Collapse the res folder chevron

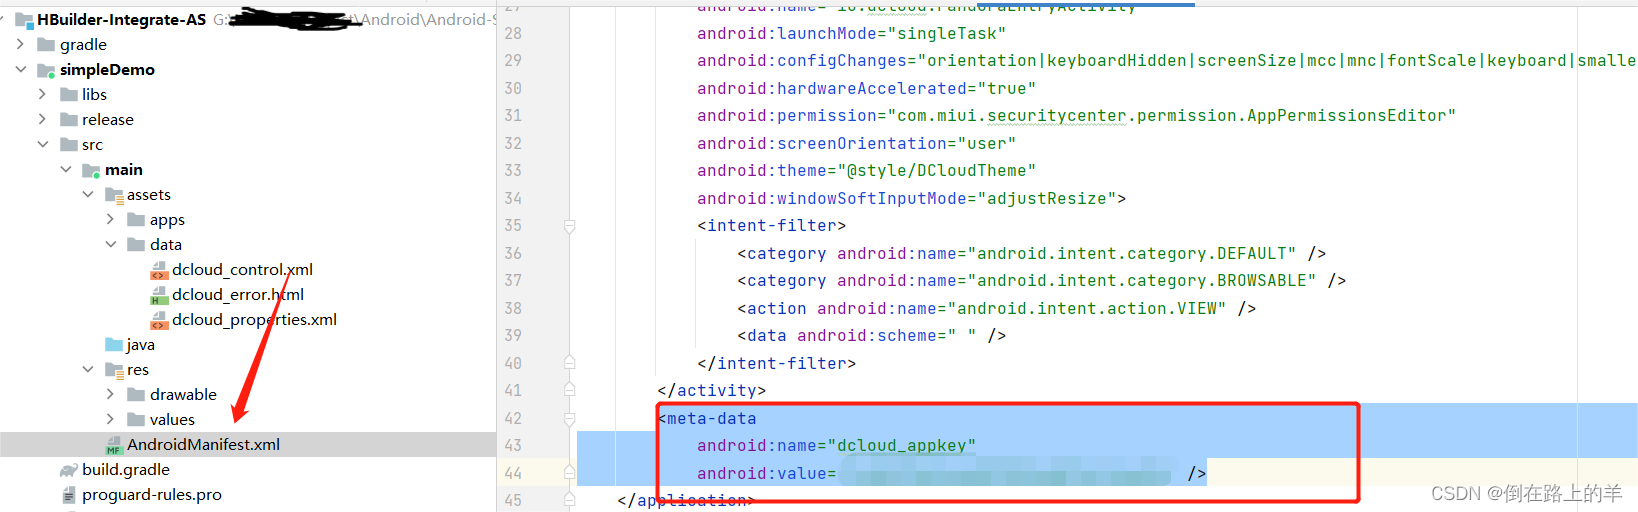[88, 369]
